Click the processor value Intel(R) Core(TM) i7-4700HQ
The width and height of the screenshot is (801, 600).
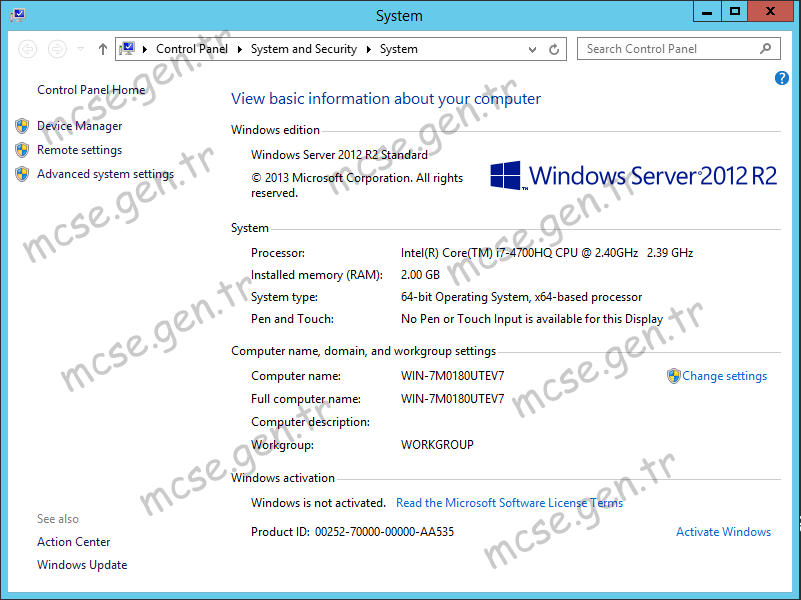[547, 253]
